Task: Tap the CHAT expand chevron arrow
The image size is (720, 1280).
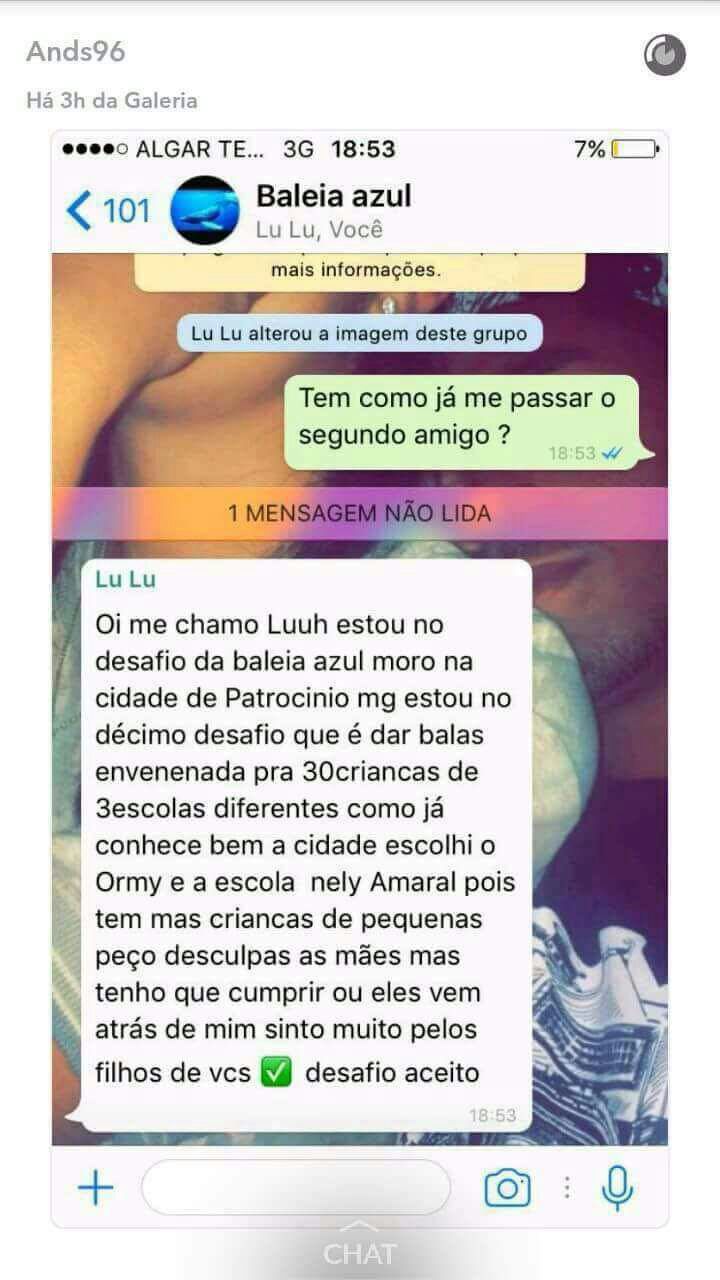Action: (360, 1226)
